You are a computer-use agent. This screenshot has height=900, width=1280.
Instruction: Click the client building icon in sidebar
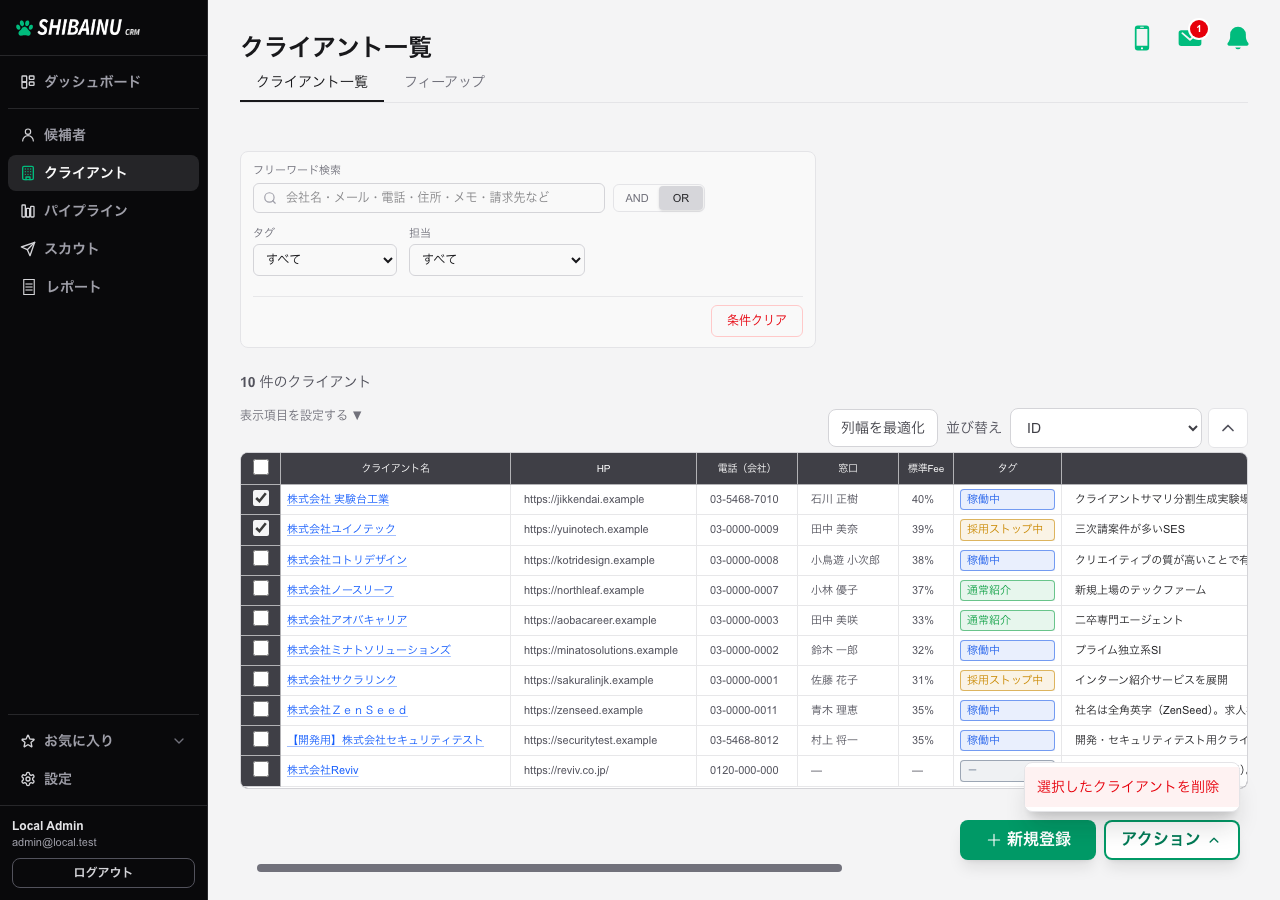[x=28, y=173]
